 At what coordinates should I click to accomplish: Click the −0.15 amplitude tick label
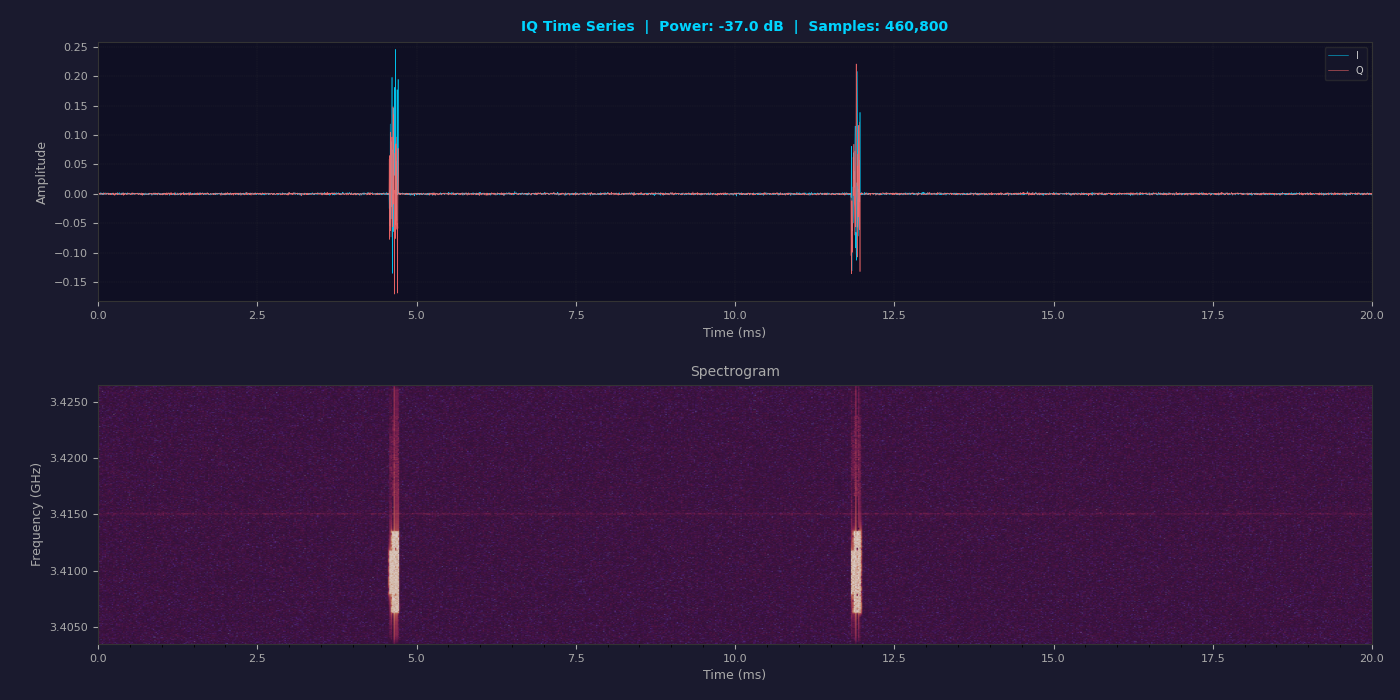click(x=71, y=282)
